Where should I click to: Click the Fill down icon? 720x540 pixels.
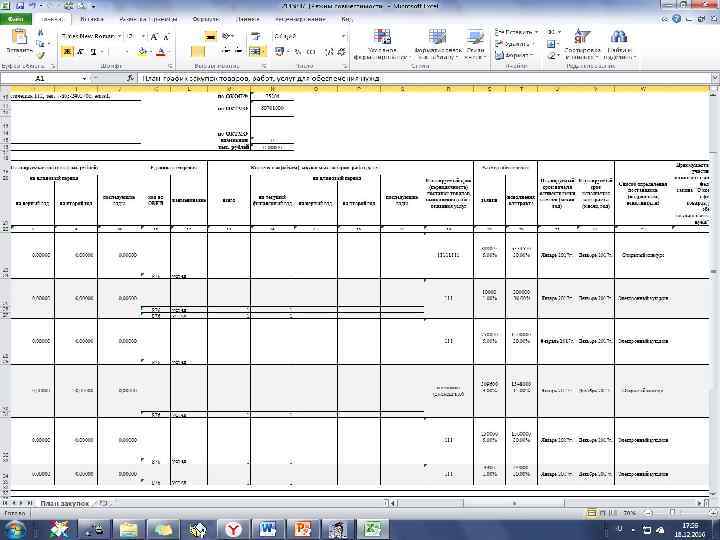(x=551, y=44)
